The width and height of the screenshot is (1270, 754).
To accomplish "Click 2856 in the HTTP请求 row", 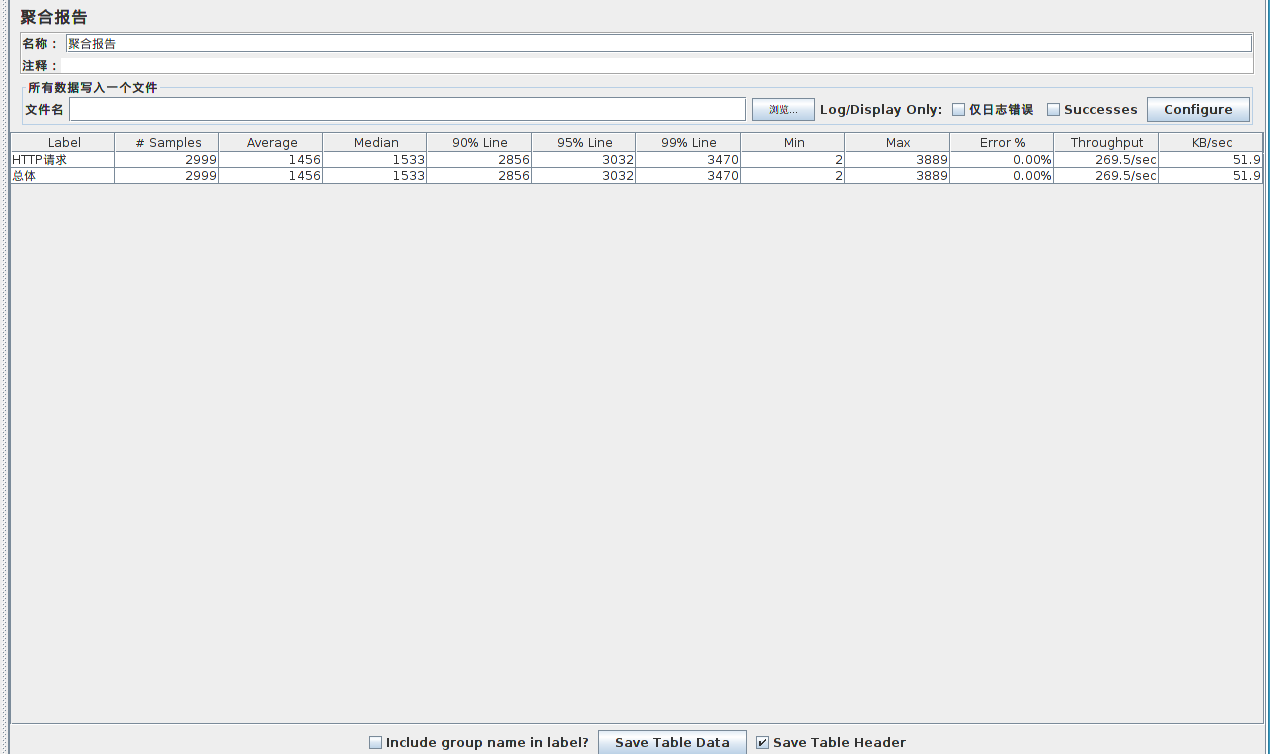I will pos(480,159).
